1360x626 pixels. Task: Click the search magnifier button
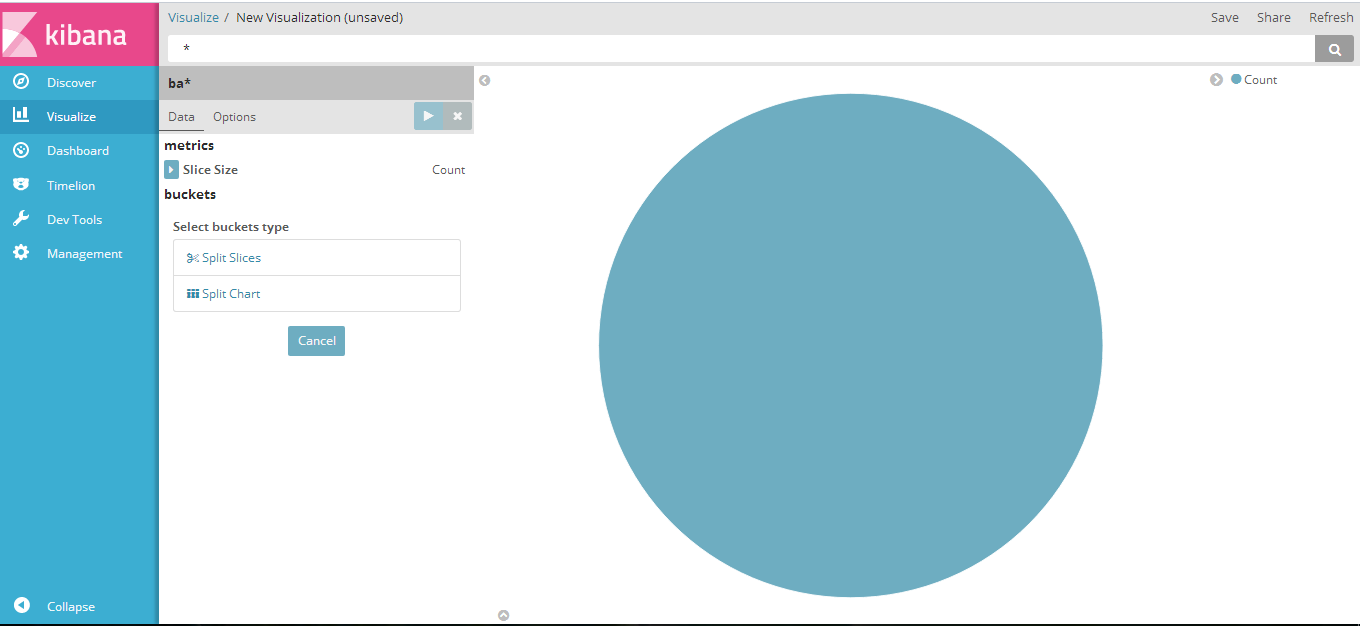(x=1334, y=49)
